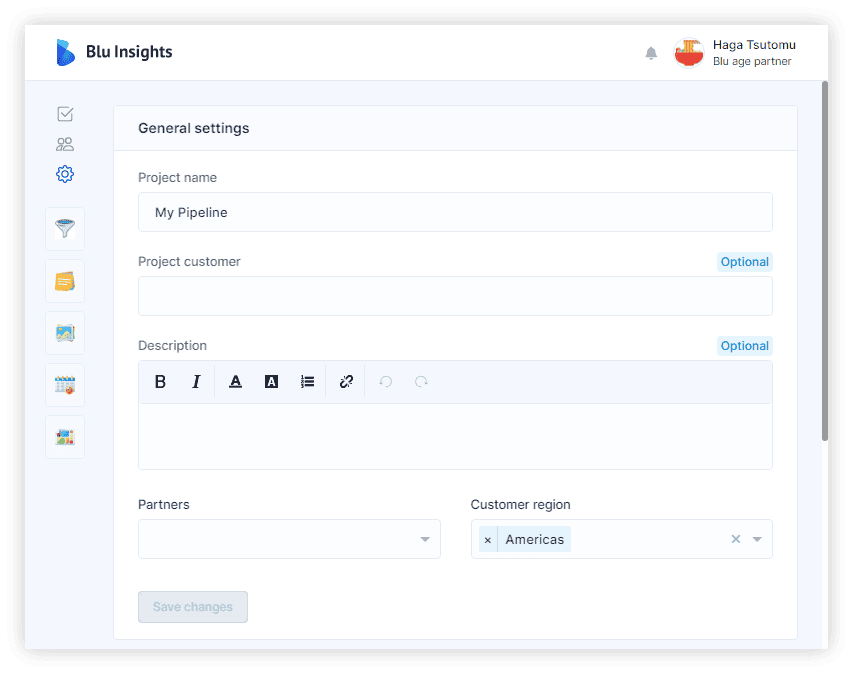Toggle italic formatting in Description

click(x=196, y=382)
